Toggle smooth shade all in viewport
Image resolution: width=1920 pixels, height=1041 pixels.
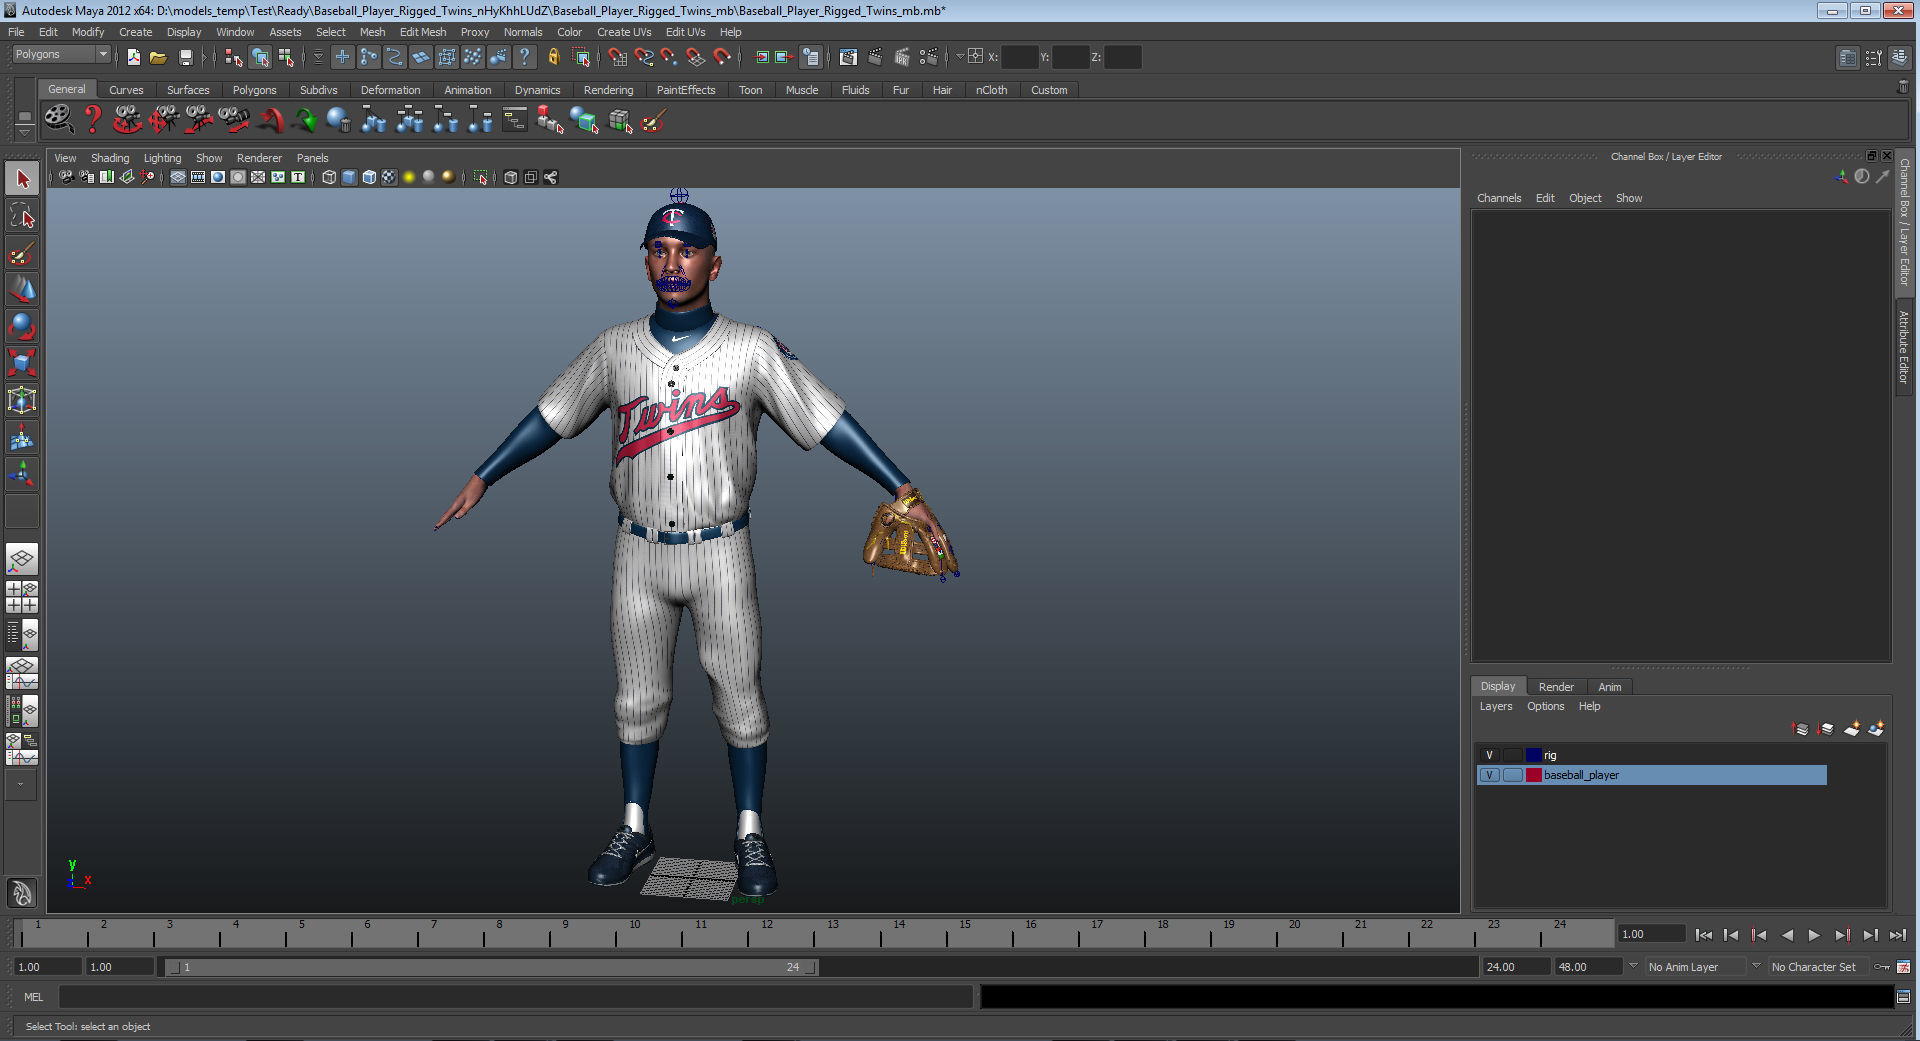(349, 177)
